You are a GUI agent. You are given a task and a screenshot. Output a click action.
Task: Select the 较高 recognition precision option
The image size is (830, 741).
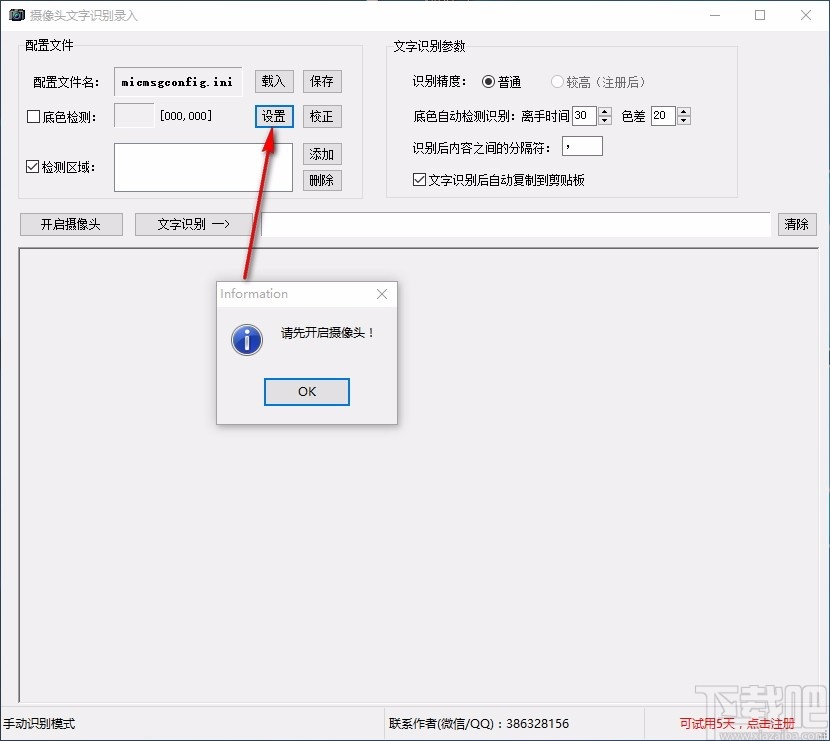557,82
